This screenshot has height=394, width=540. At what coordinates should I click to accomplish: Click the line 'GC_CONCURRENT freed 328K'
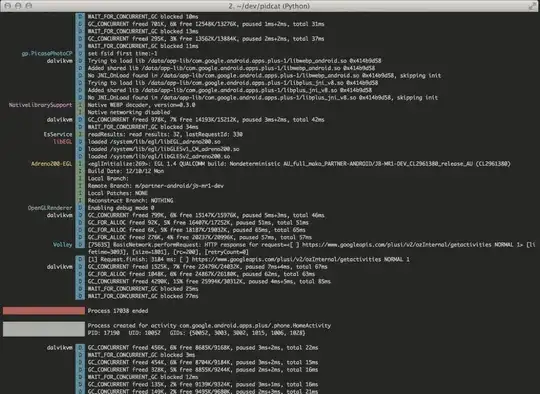(x=203, y=370)
